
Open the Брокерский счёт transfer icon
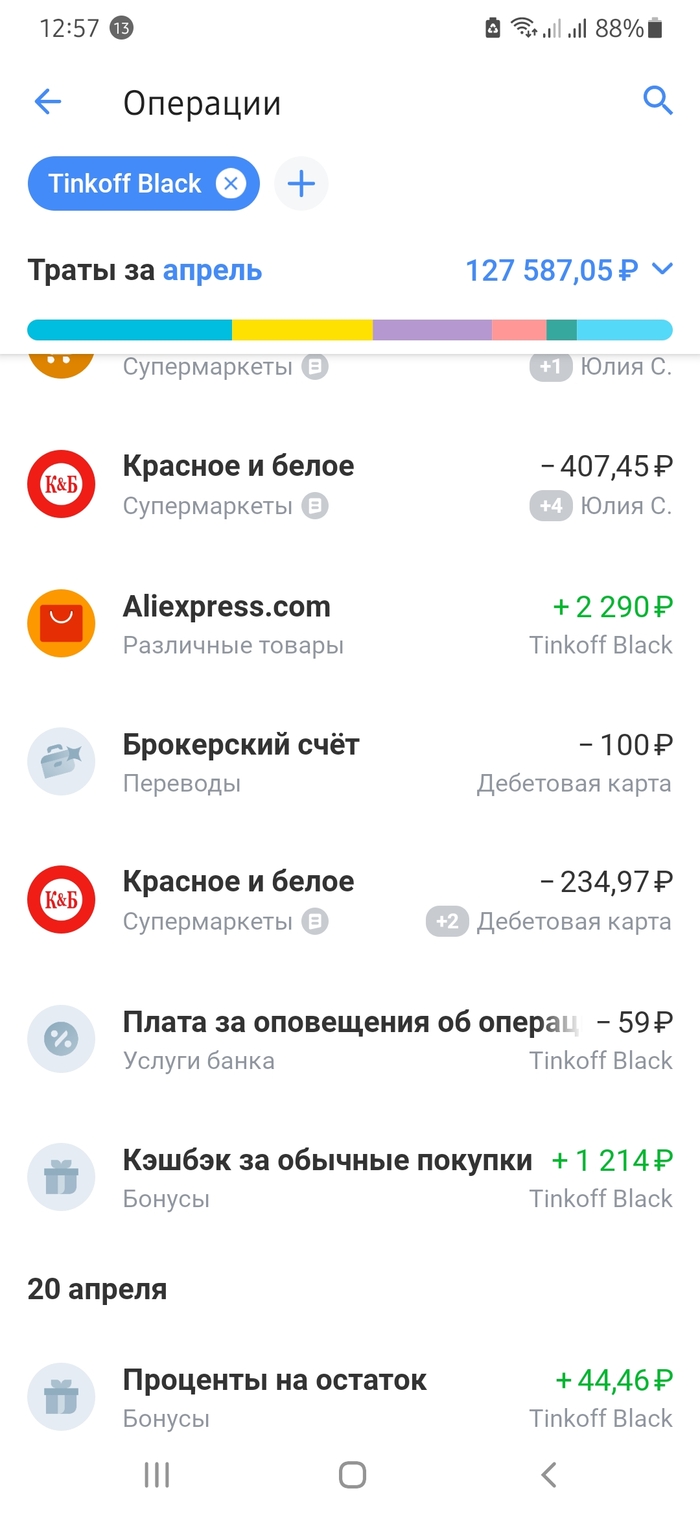point(61,762)
